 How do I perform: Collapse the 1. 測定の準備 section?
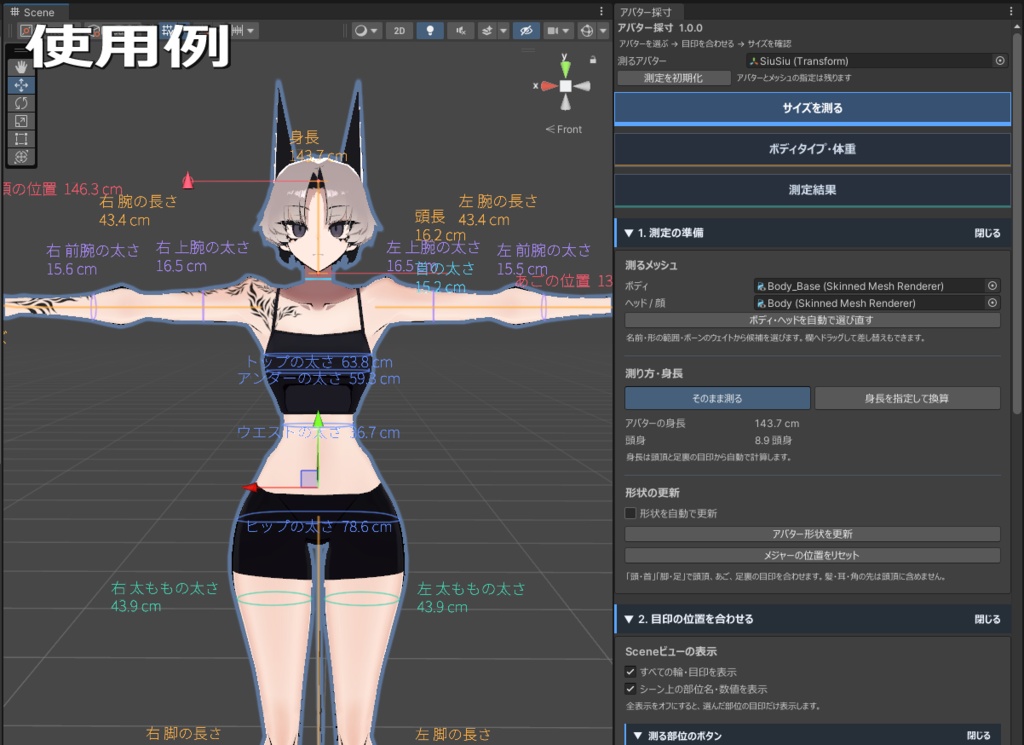(x=629, y=233)
